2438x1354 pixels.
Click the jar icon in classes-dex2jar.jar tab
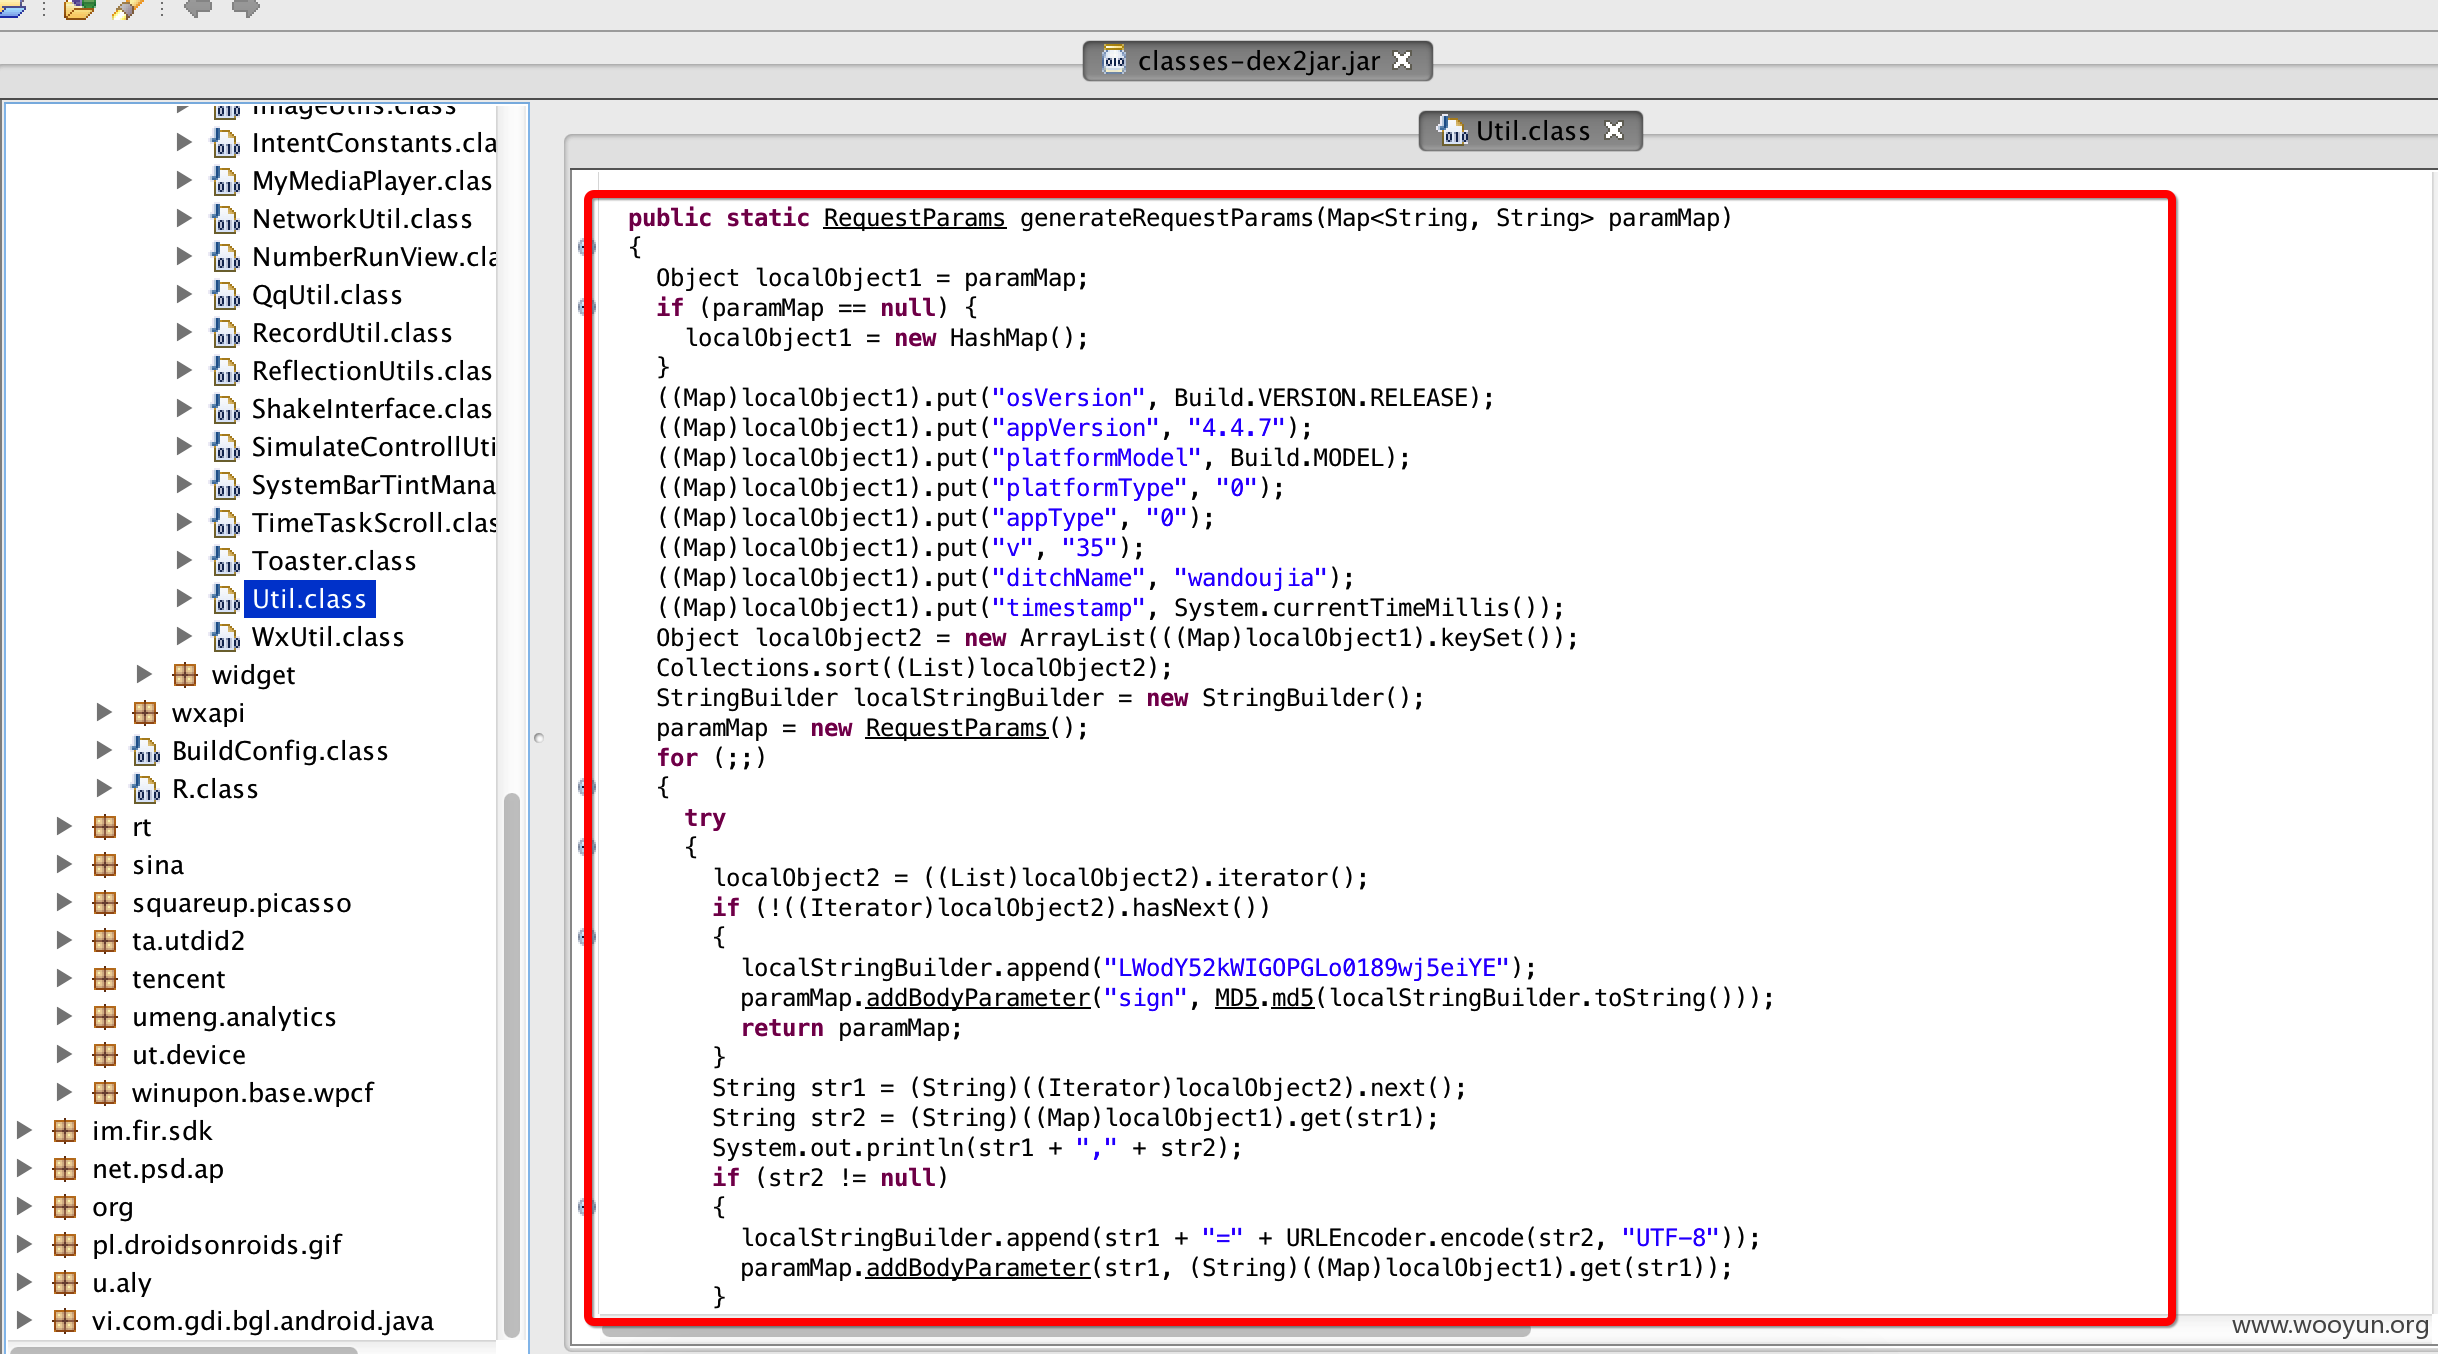1114,60
